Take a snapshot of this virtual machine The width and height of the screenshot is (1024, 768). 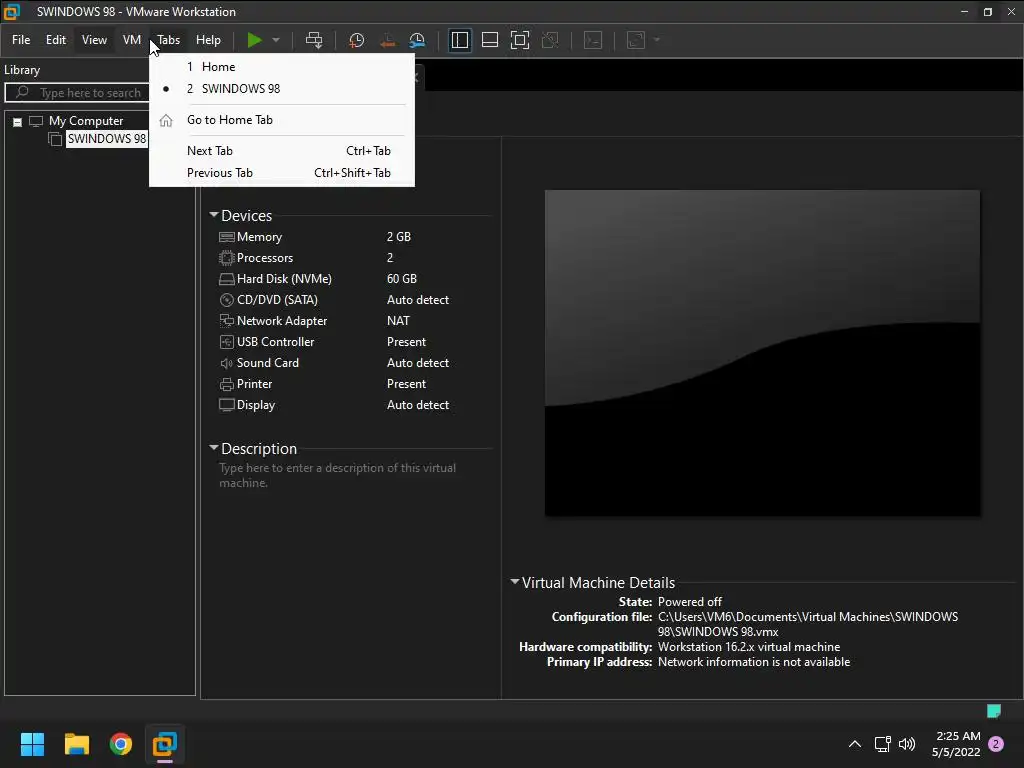point(357,40)
